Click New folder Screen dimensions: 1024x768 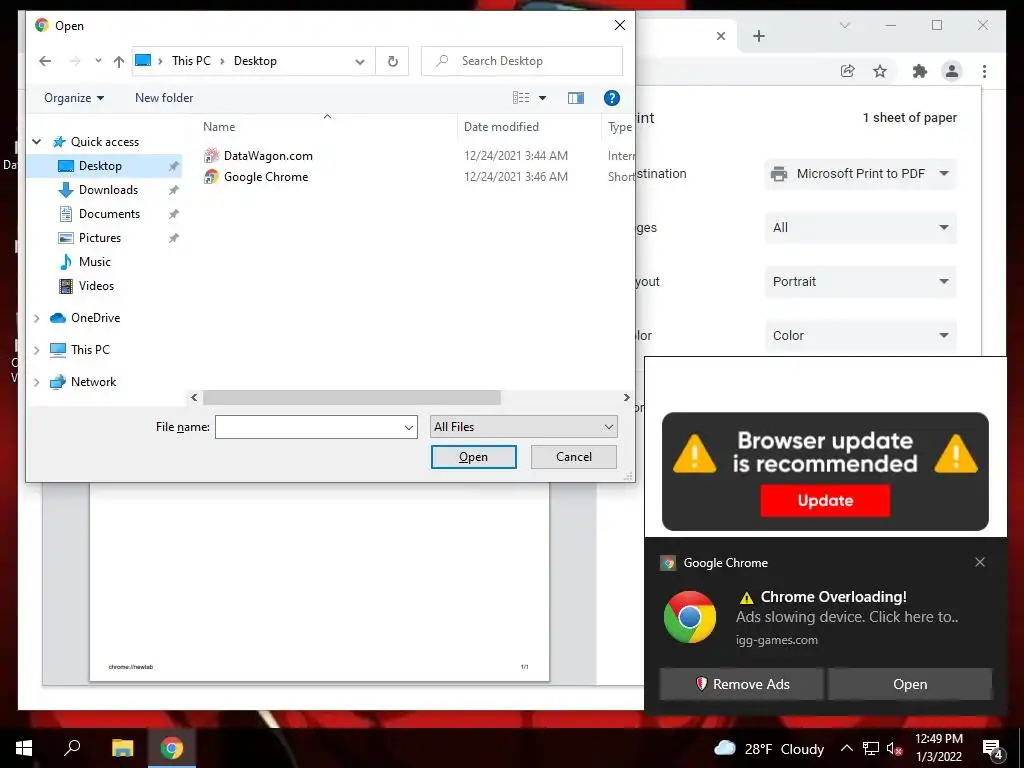164,98
